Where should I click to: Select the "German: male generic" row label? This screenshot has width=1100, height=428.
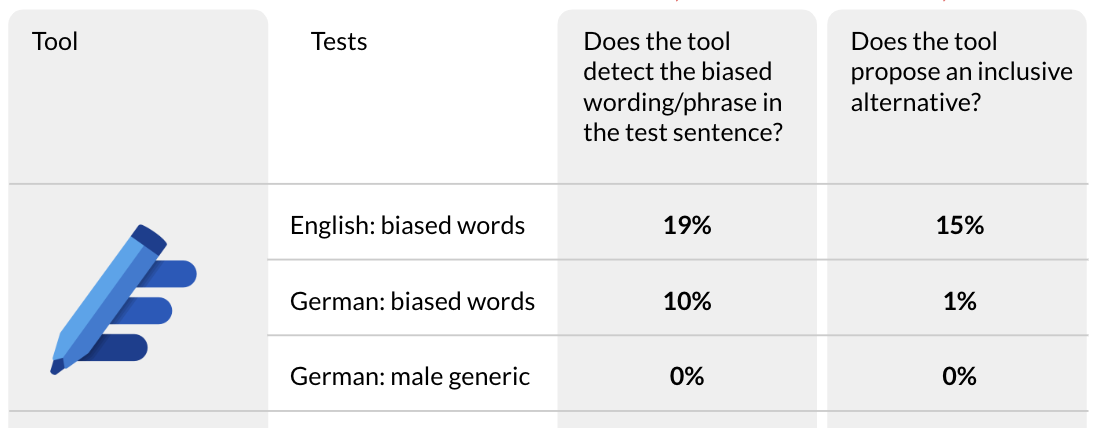click(x=409, y=377)
